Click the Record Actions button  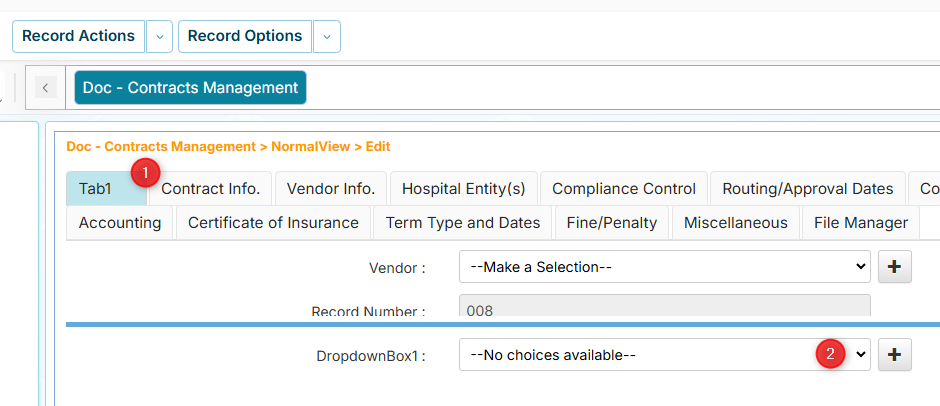tap(79, 36)
